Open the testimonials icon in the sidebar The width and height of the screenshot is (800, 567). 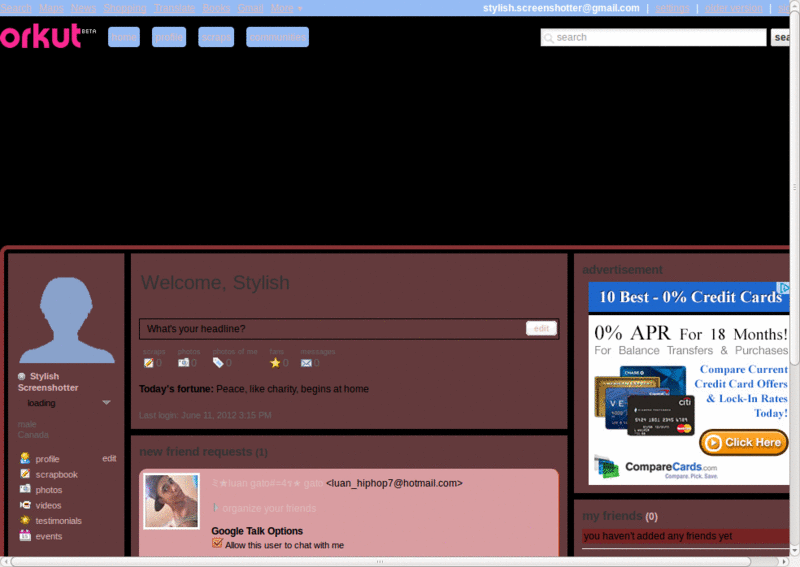pyautogui.click(x=25, y=520)
